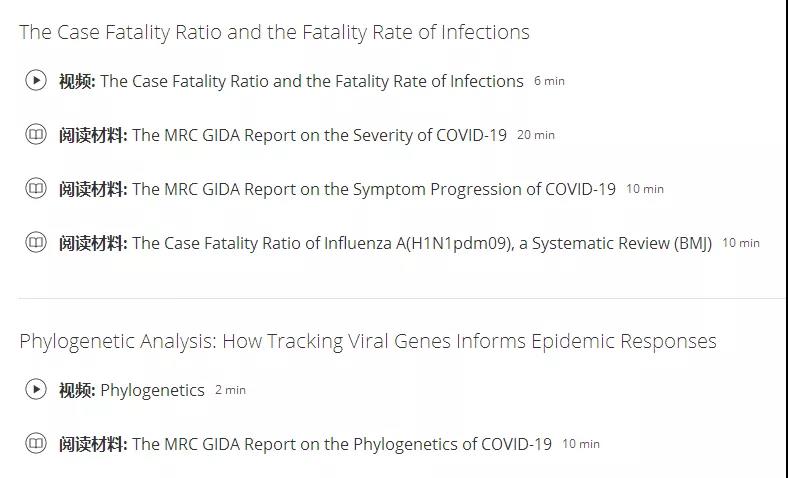This screenshot has height=478, width=788.
Task: Open MRC GIDA Report on Symptom Progression
Action: click(x=373, y=189)
